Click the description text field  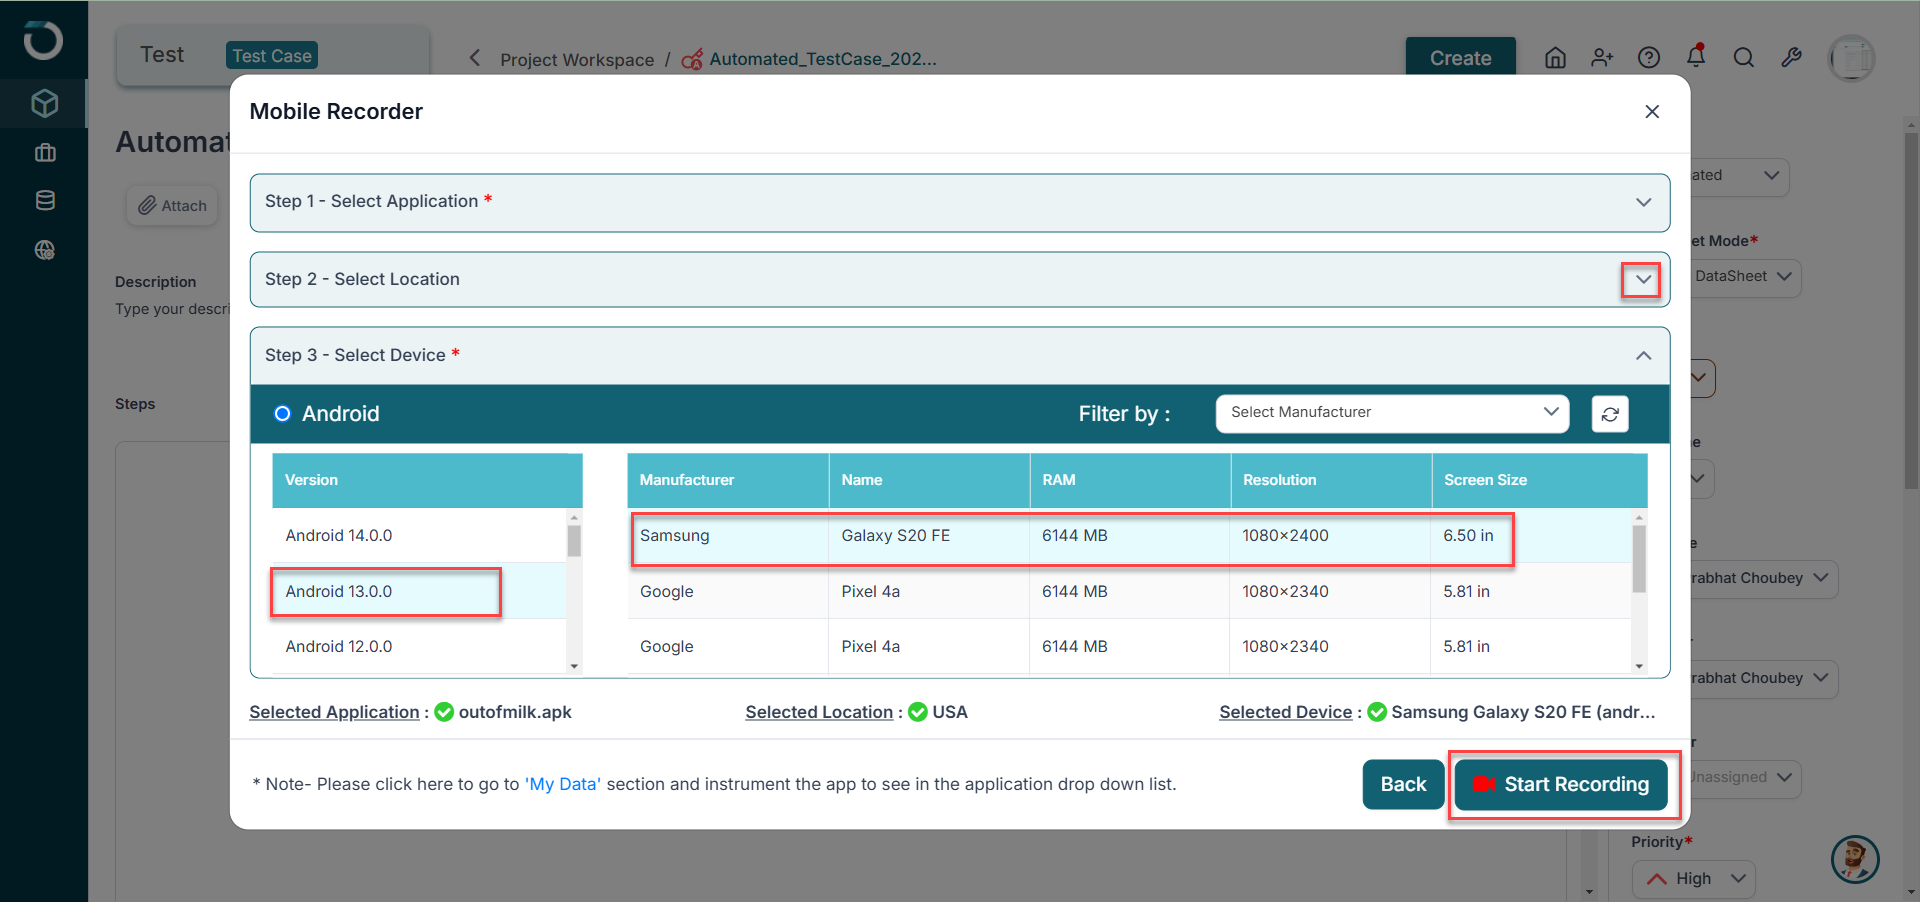pos(172,309)
